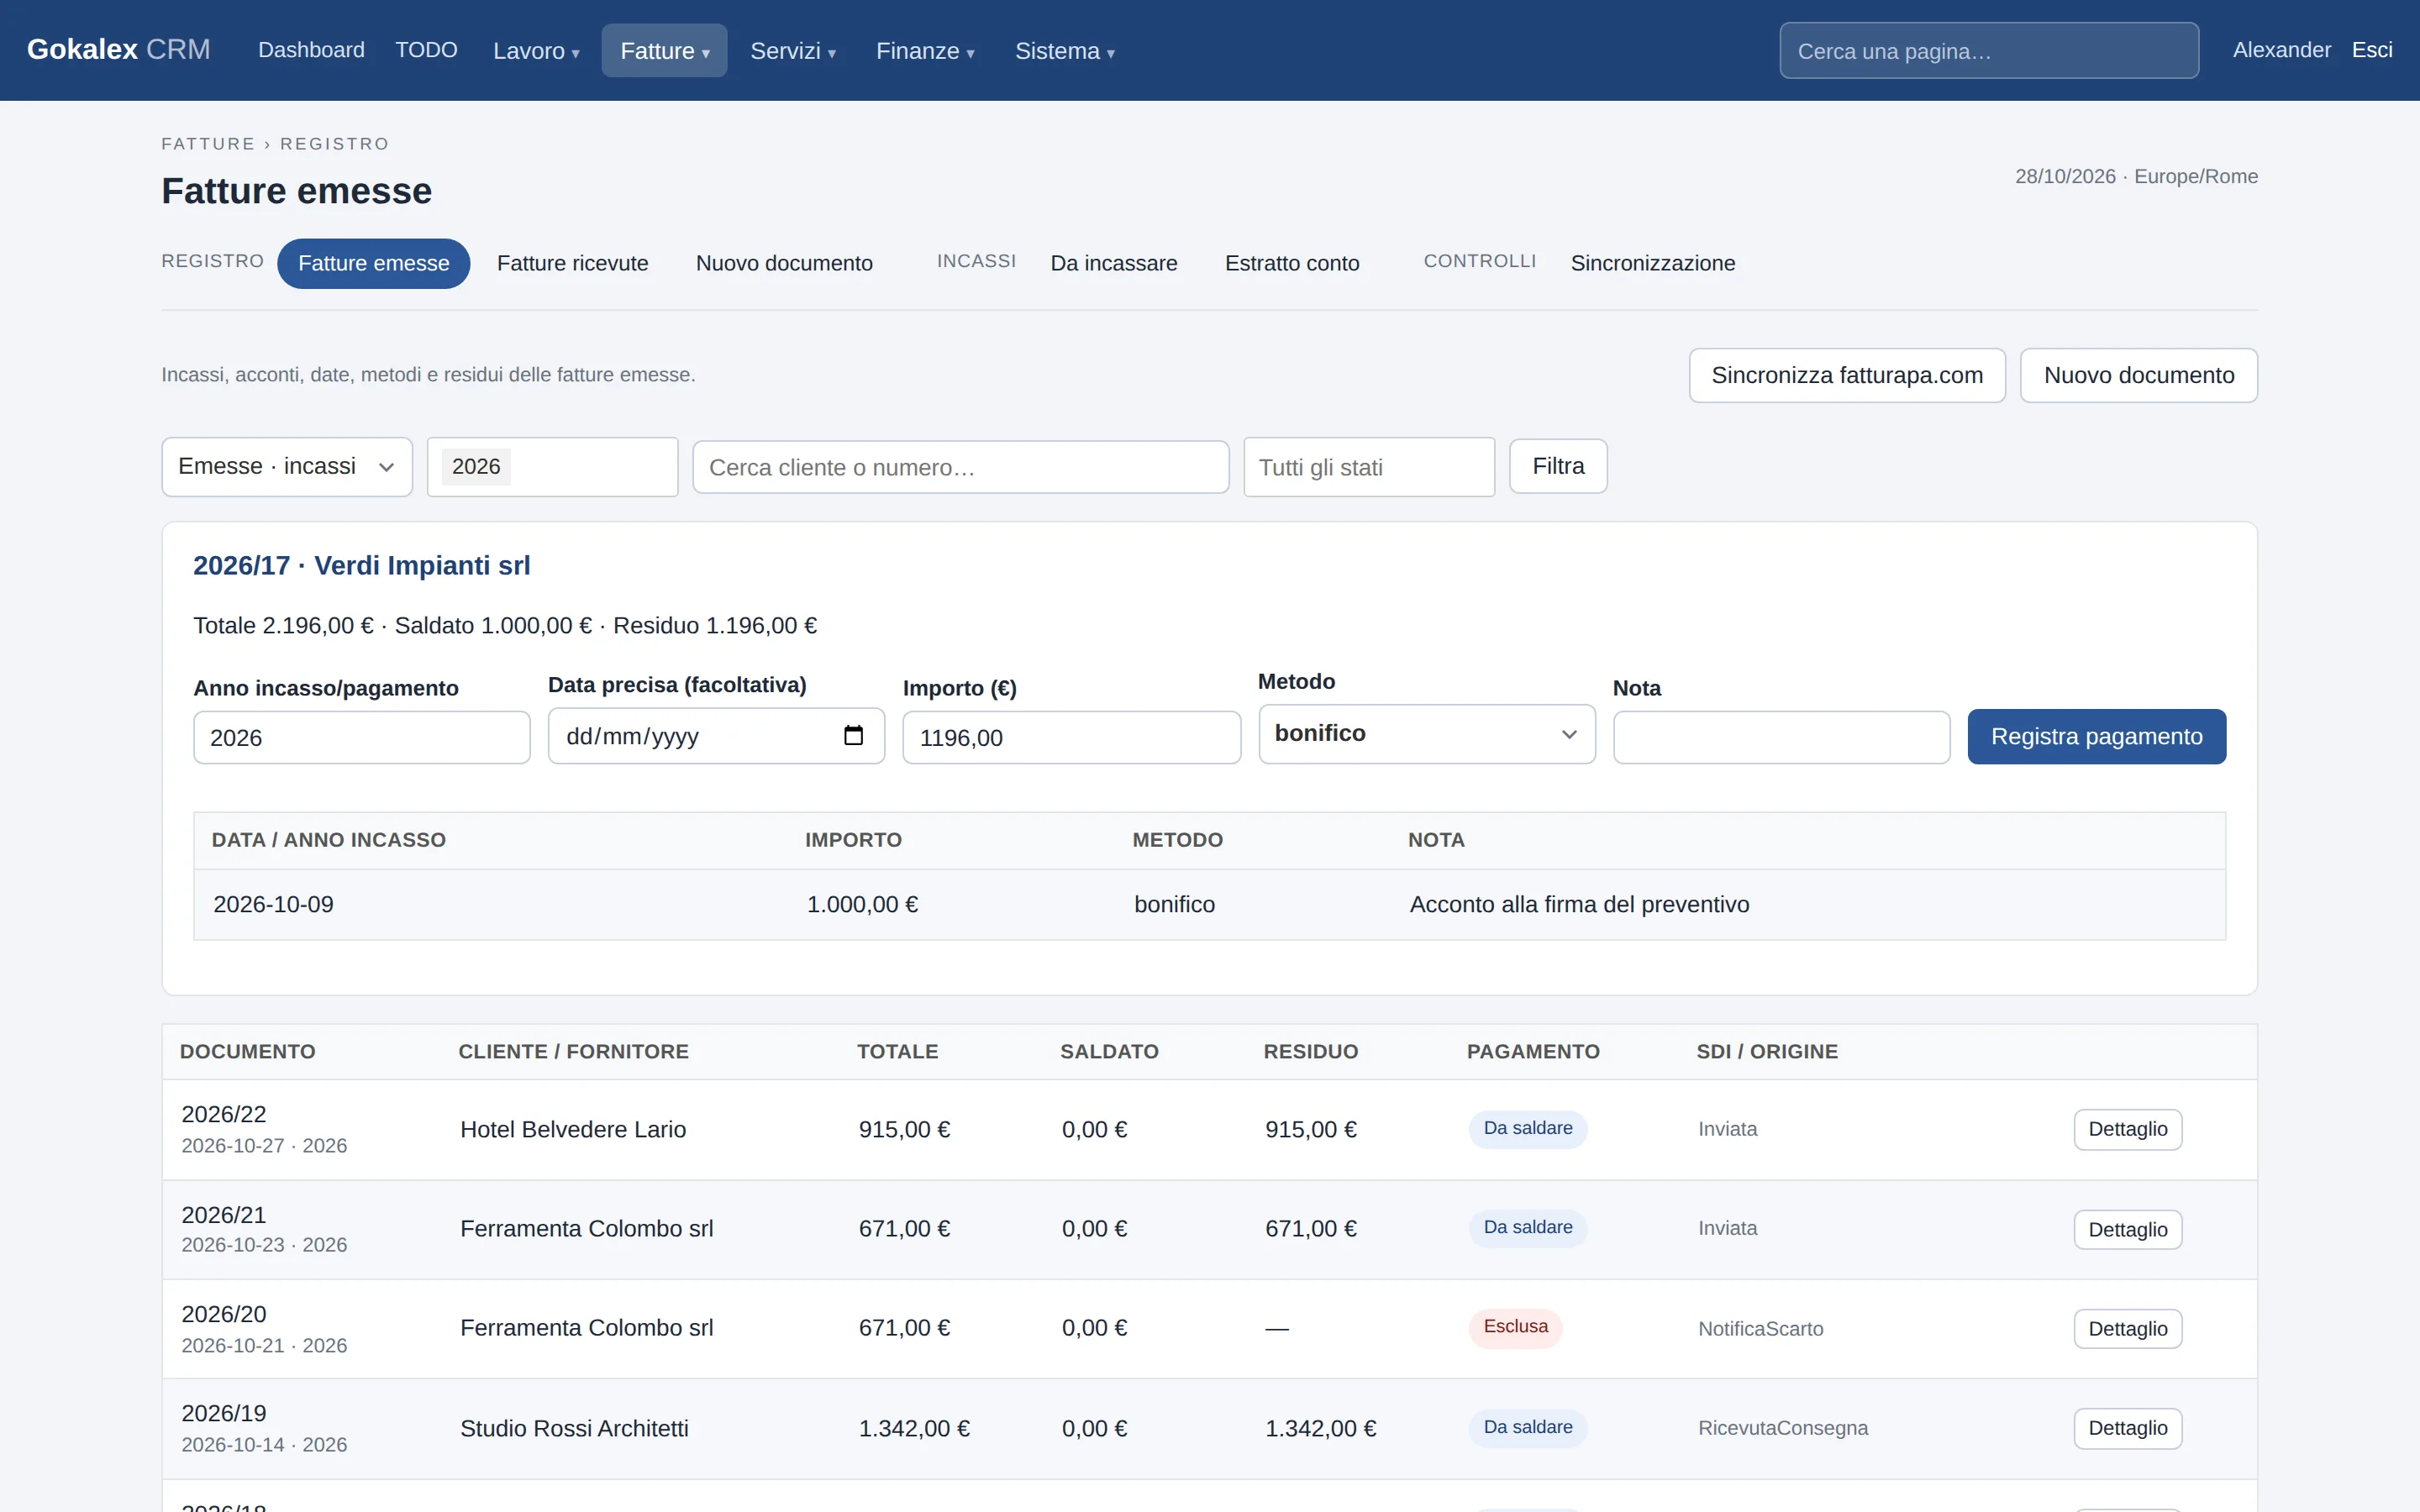Open the Nuovo documento tab
The image size is (2420, 1512).
(x=784, y=263)
